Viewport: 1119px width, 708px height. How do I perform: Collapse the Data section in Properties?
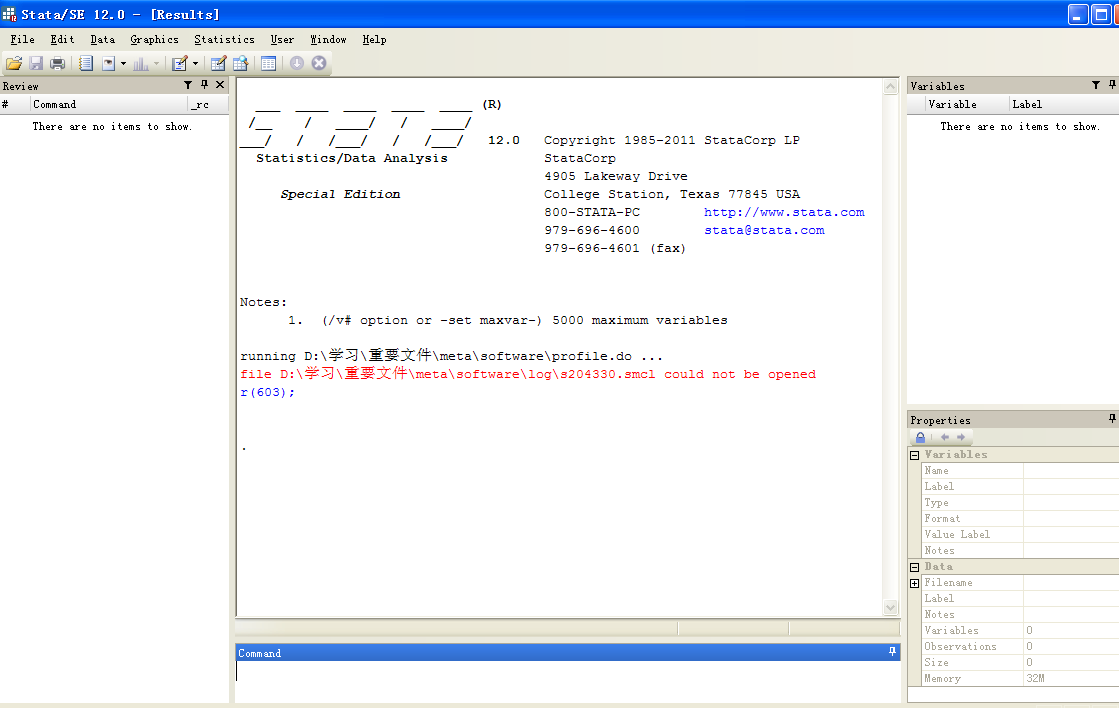914,567
